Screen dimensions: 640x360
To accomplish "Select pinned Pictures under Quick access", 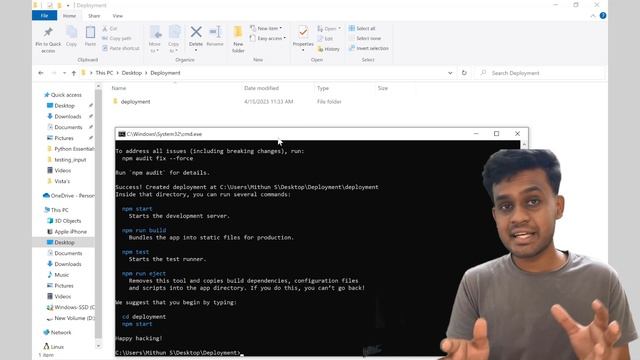I will coord(60,138).
